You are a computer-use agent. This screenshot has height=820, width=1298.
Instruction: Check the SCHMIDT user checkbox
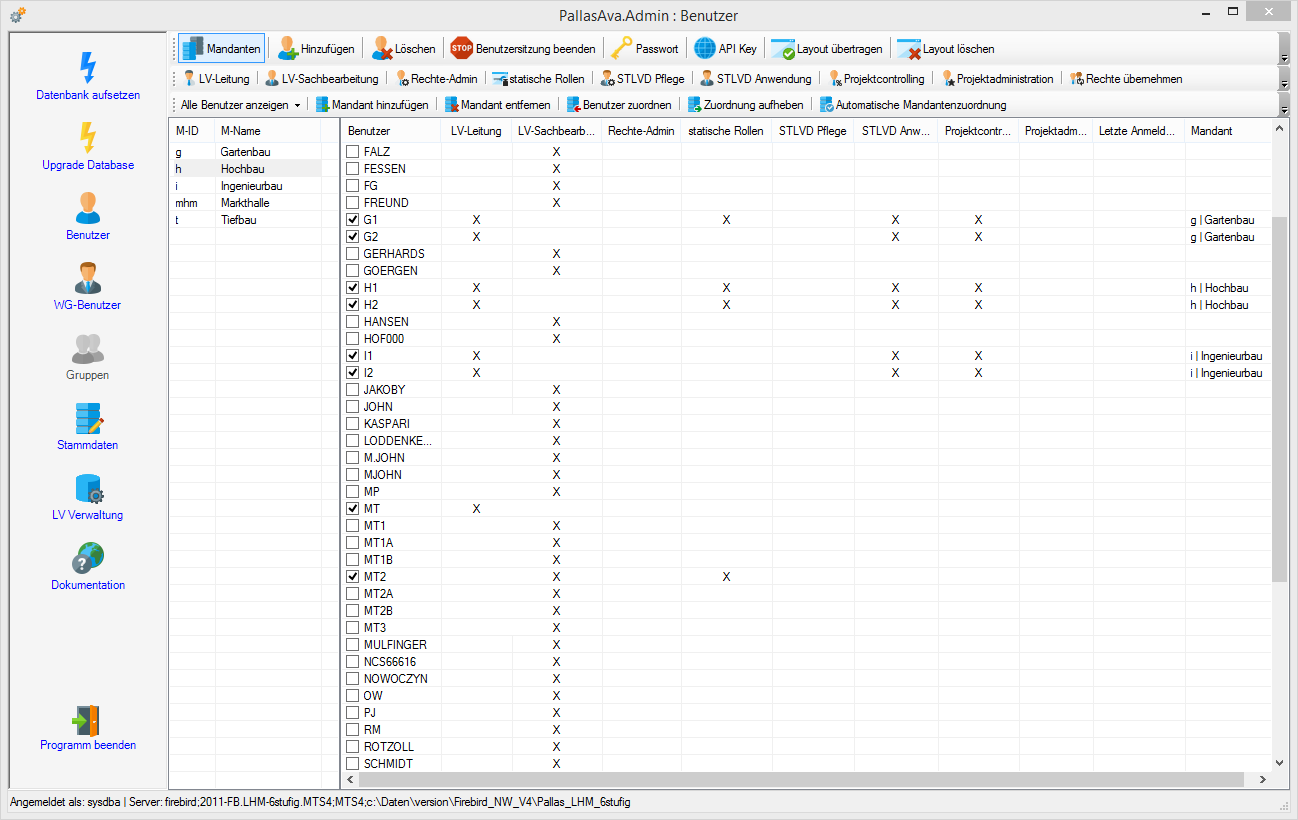[352, 763]
